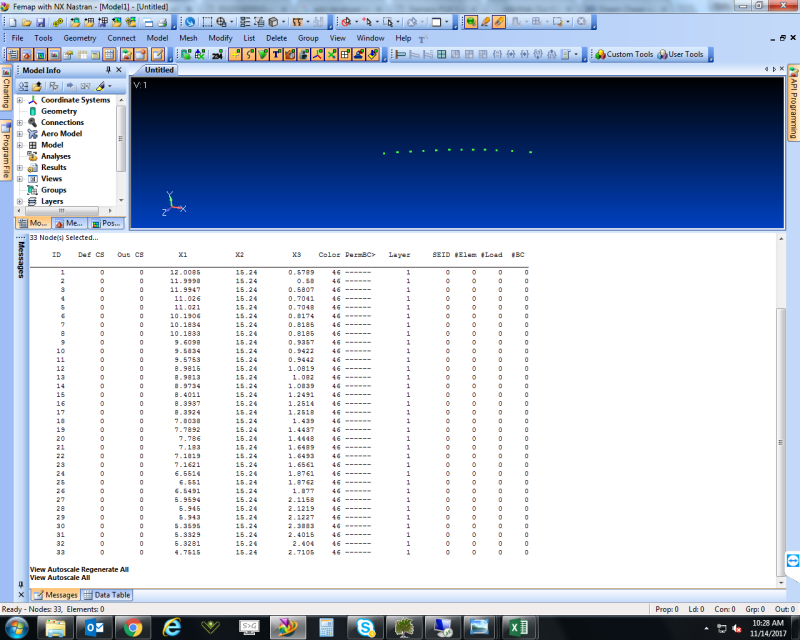The width and height of the screenshot is (800, 640).
Task: Open the zoom tool dropdown arrow
Action: tap(232, 22)
